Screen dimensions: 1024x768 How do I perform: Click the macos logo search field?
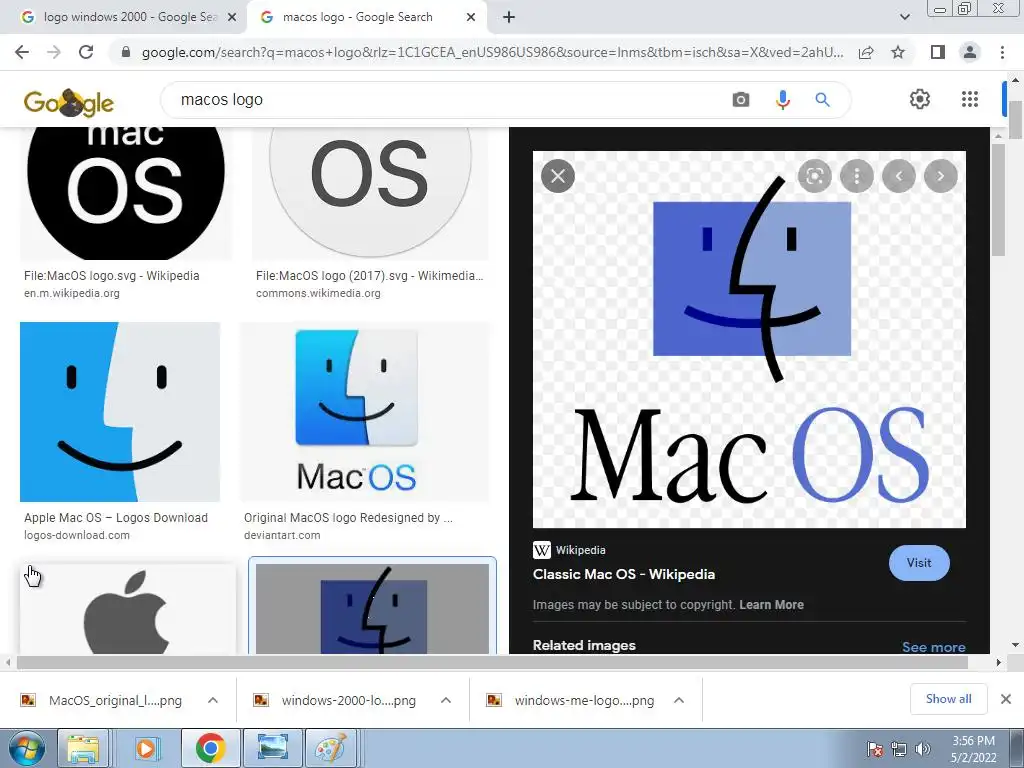(451, 100)
